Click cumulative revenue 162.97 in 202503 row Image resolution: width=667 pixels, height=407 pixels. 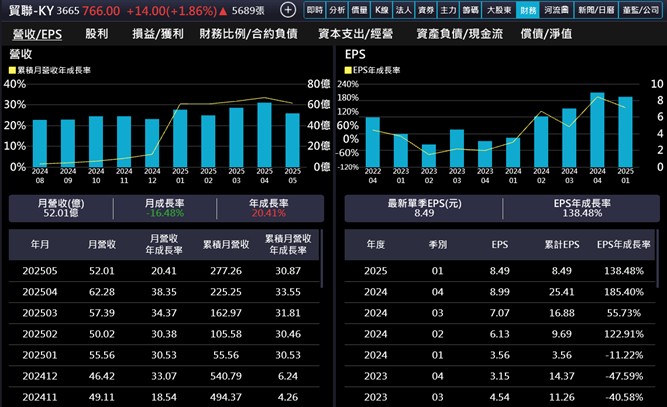pyautogui.click(x=226, y=313)
